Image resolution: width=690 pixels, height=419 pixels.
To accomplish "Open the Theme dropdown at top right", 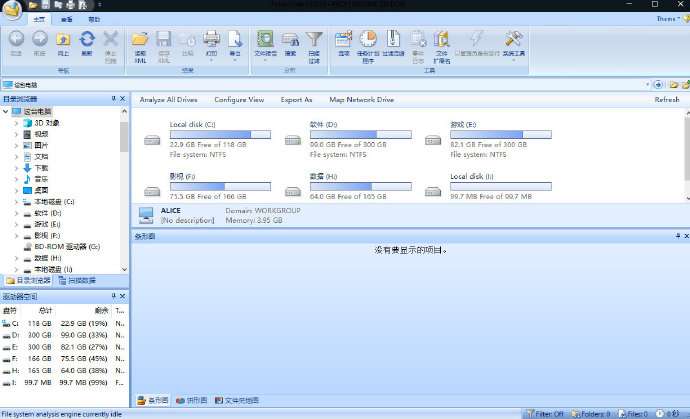I will click(x=669, y=19).
